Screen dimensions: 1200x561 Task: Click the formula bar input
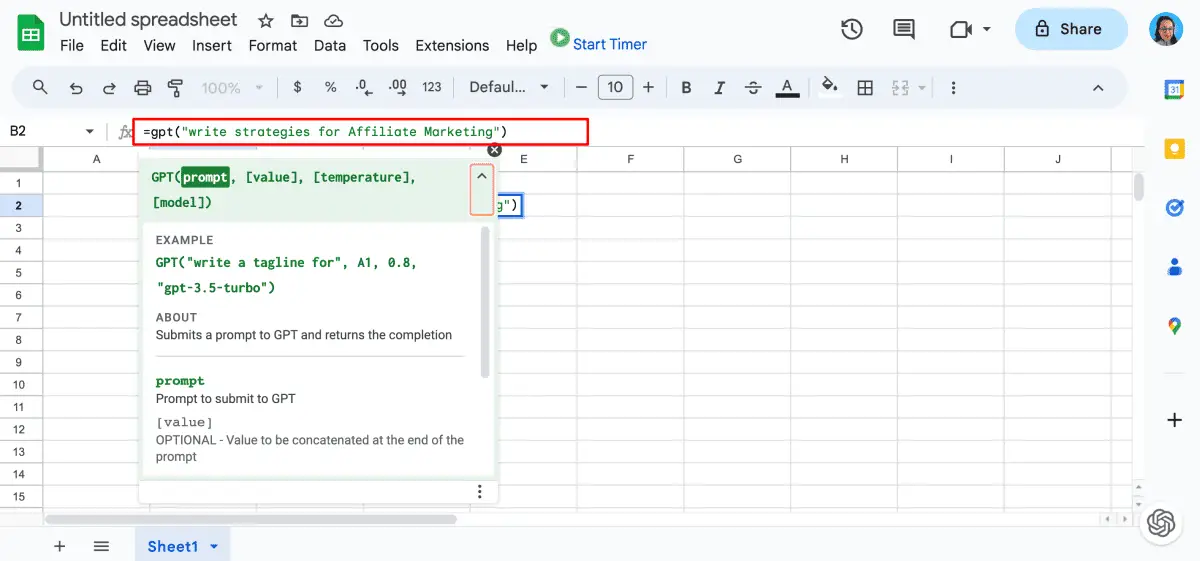pos(360,131)
